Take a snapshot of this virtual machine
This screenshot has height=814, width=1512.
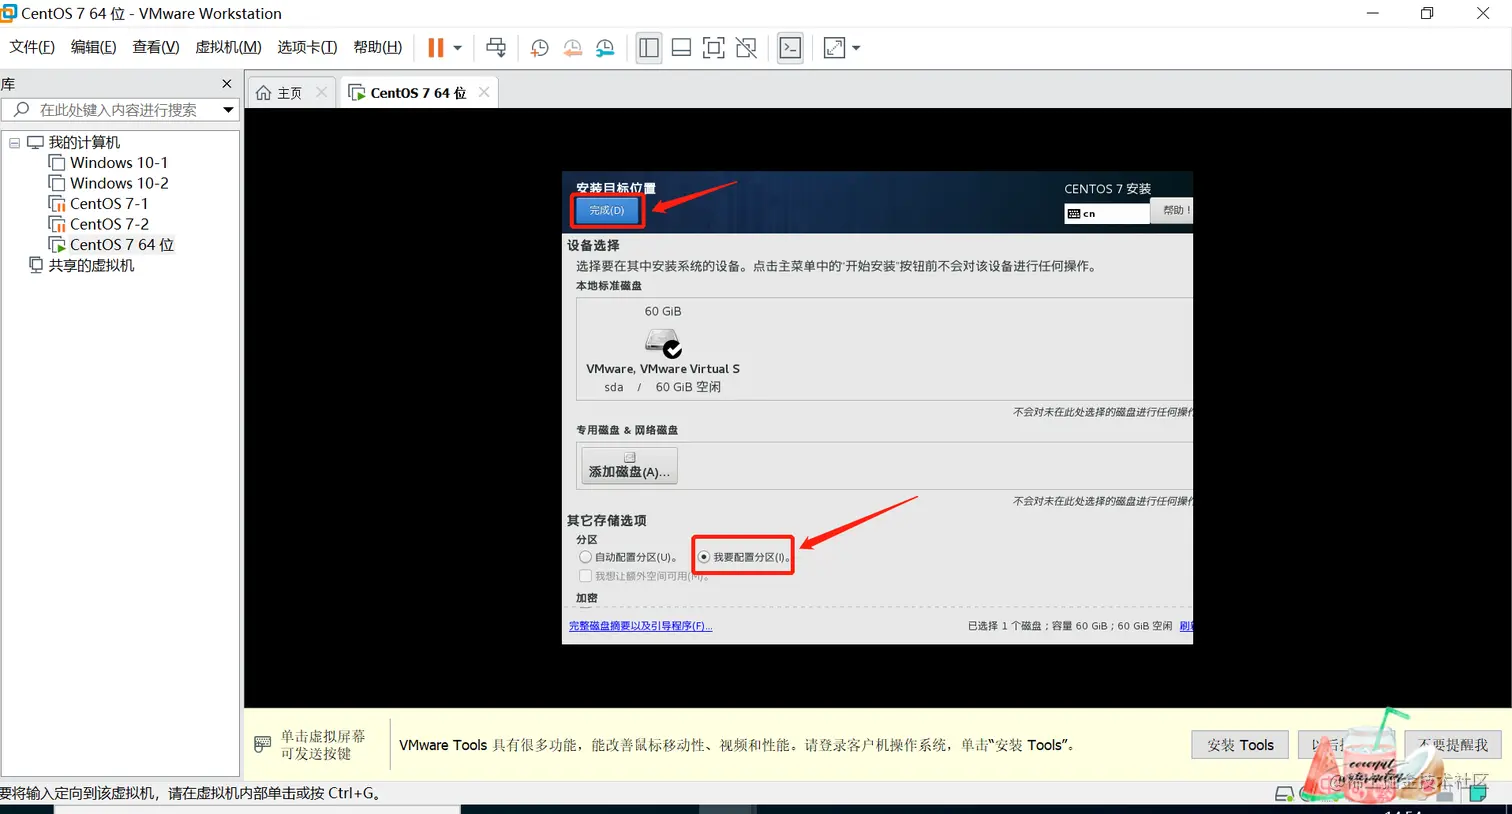(x=539, y=47)
